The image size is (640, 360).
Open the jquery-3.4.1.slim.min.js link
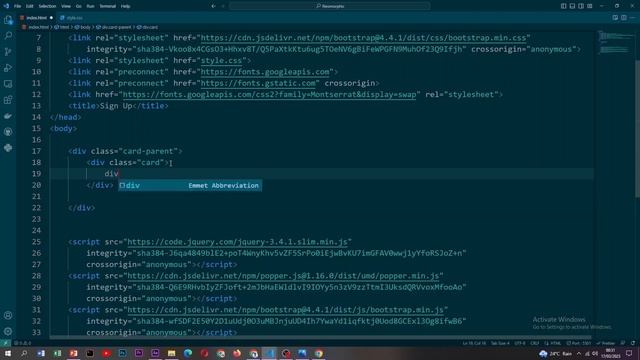[x=237, y=242]
